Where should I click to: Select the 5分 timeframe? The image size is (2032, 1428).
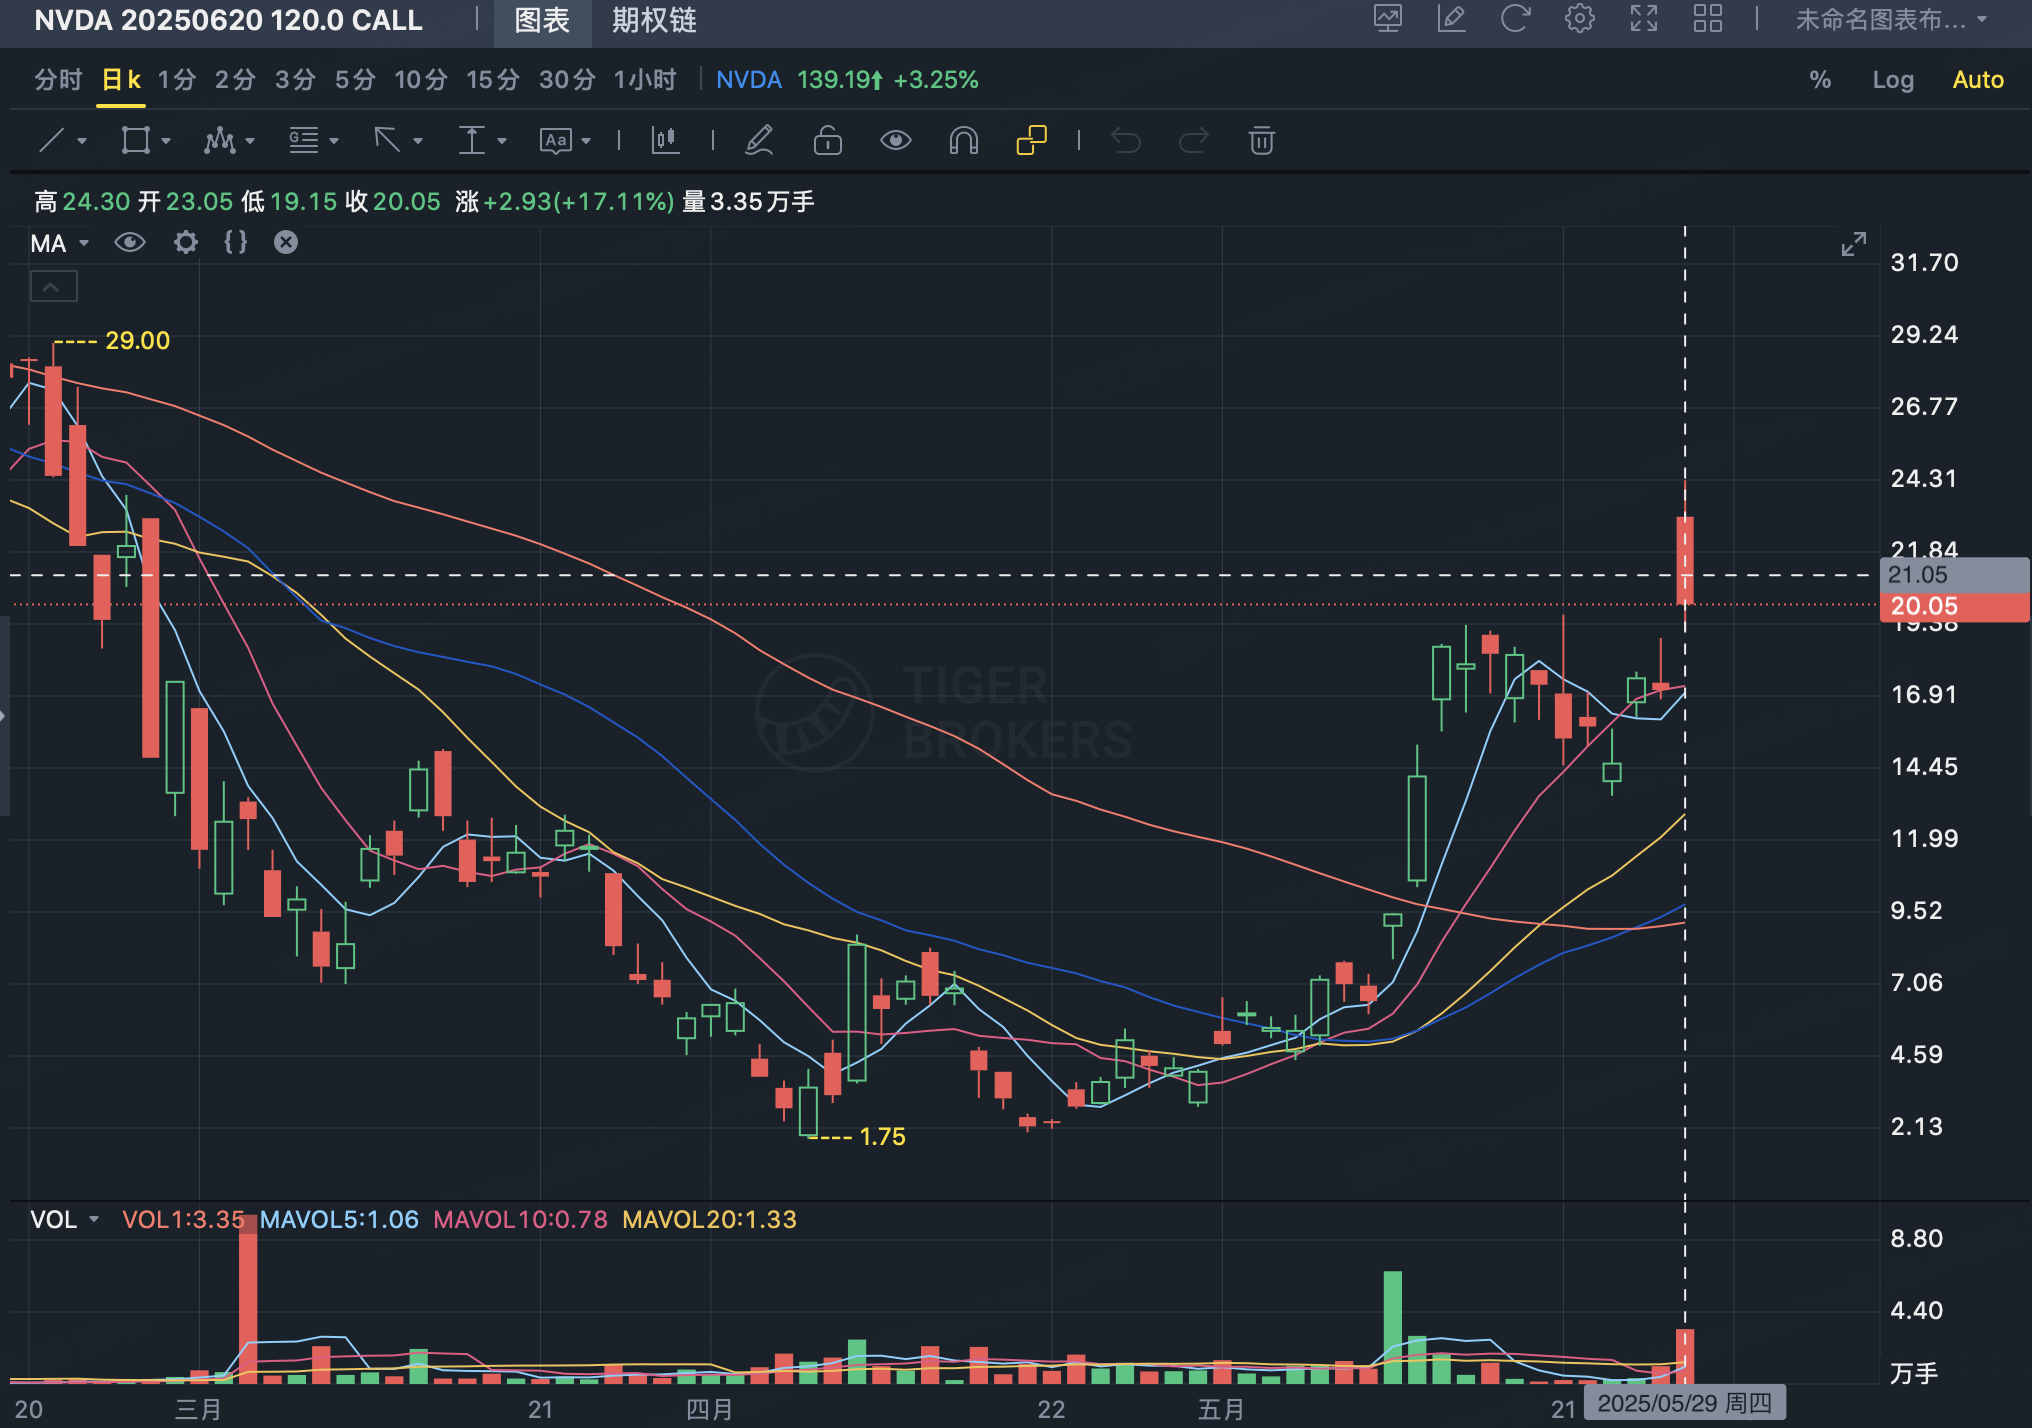coord(355,80)
